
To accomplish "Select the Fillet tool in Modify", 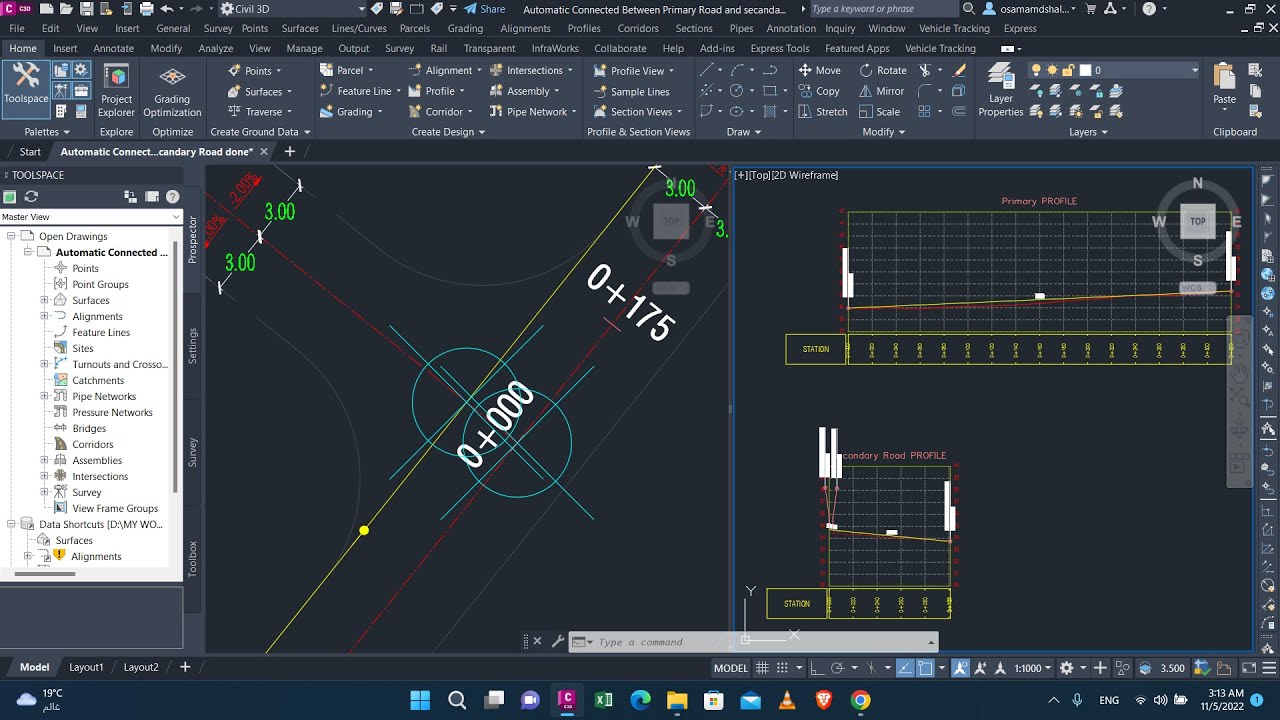I will pos(925,91).
